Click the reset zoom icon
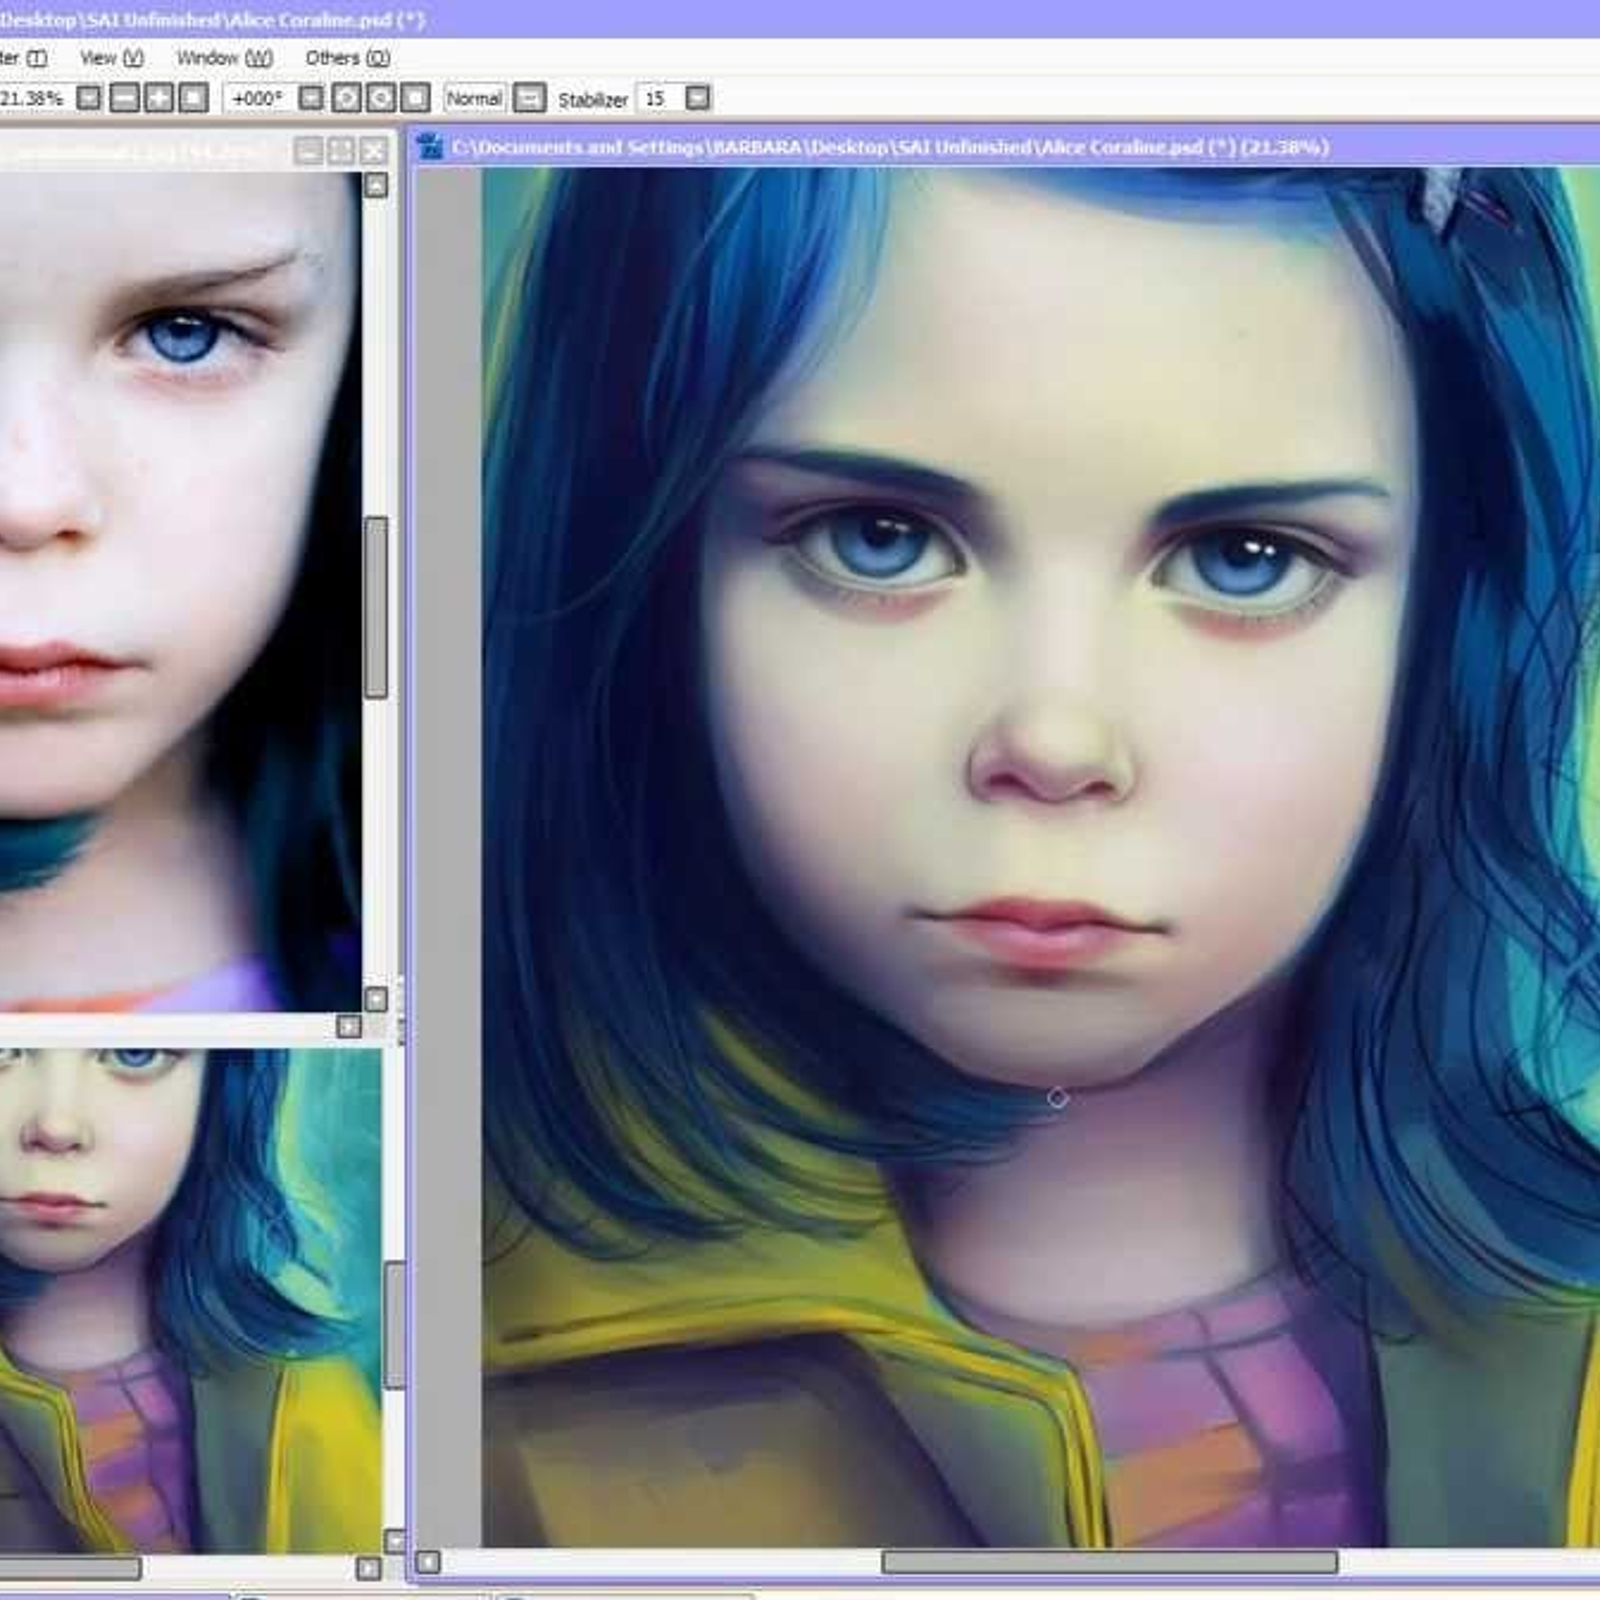The image size is (1600, 1600). click(194, 98)
